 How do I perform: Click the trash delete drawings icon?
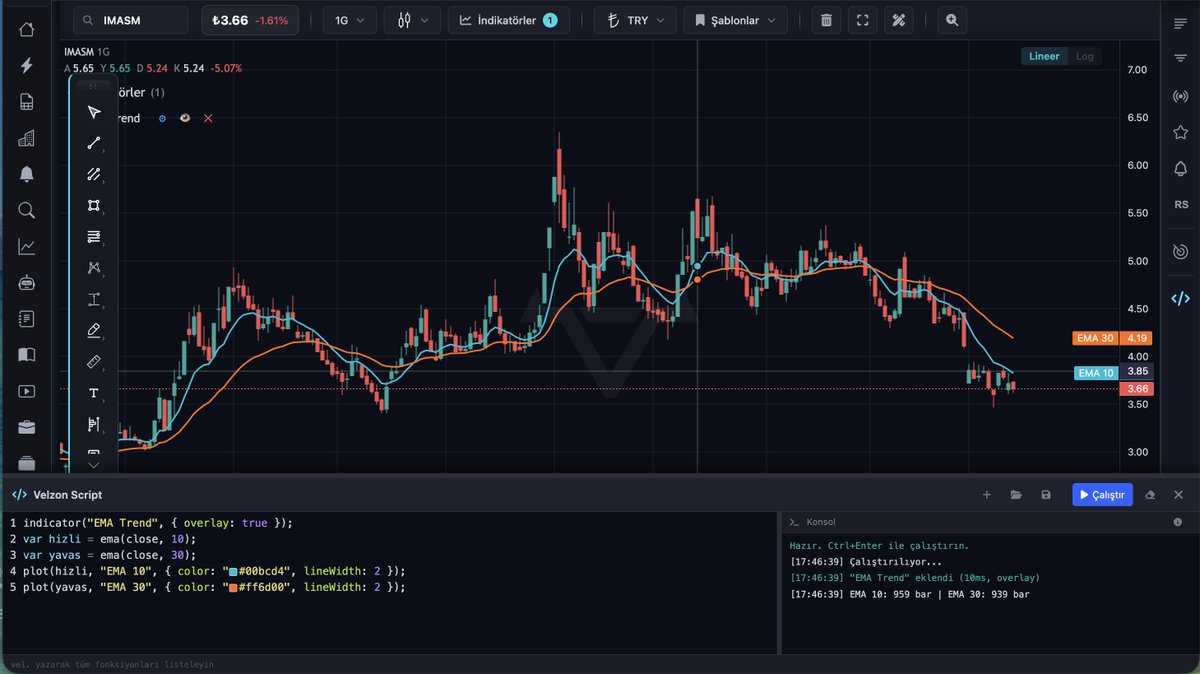[825, 20]
